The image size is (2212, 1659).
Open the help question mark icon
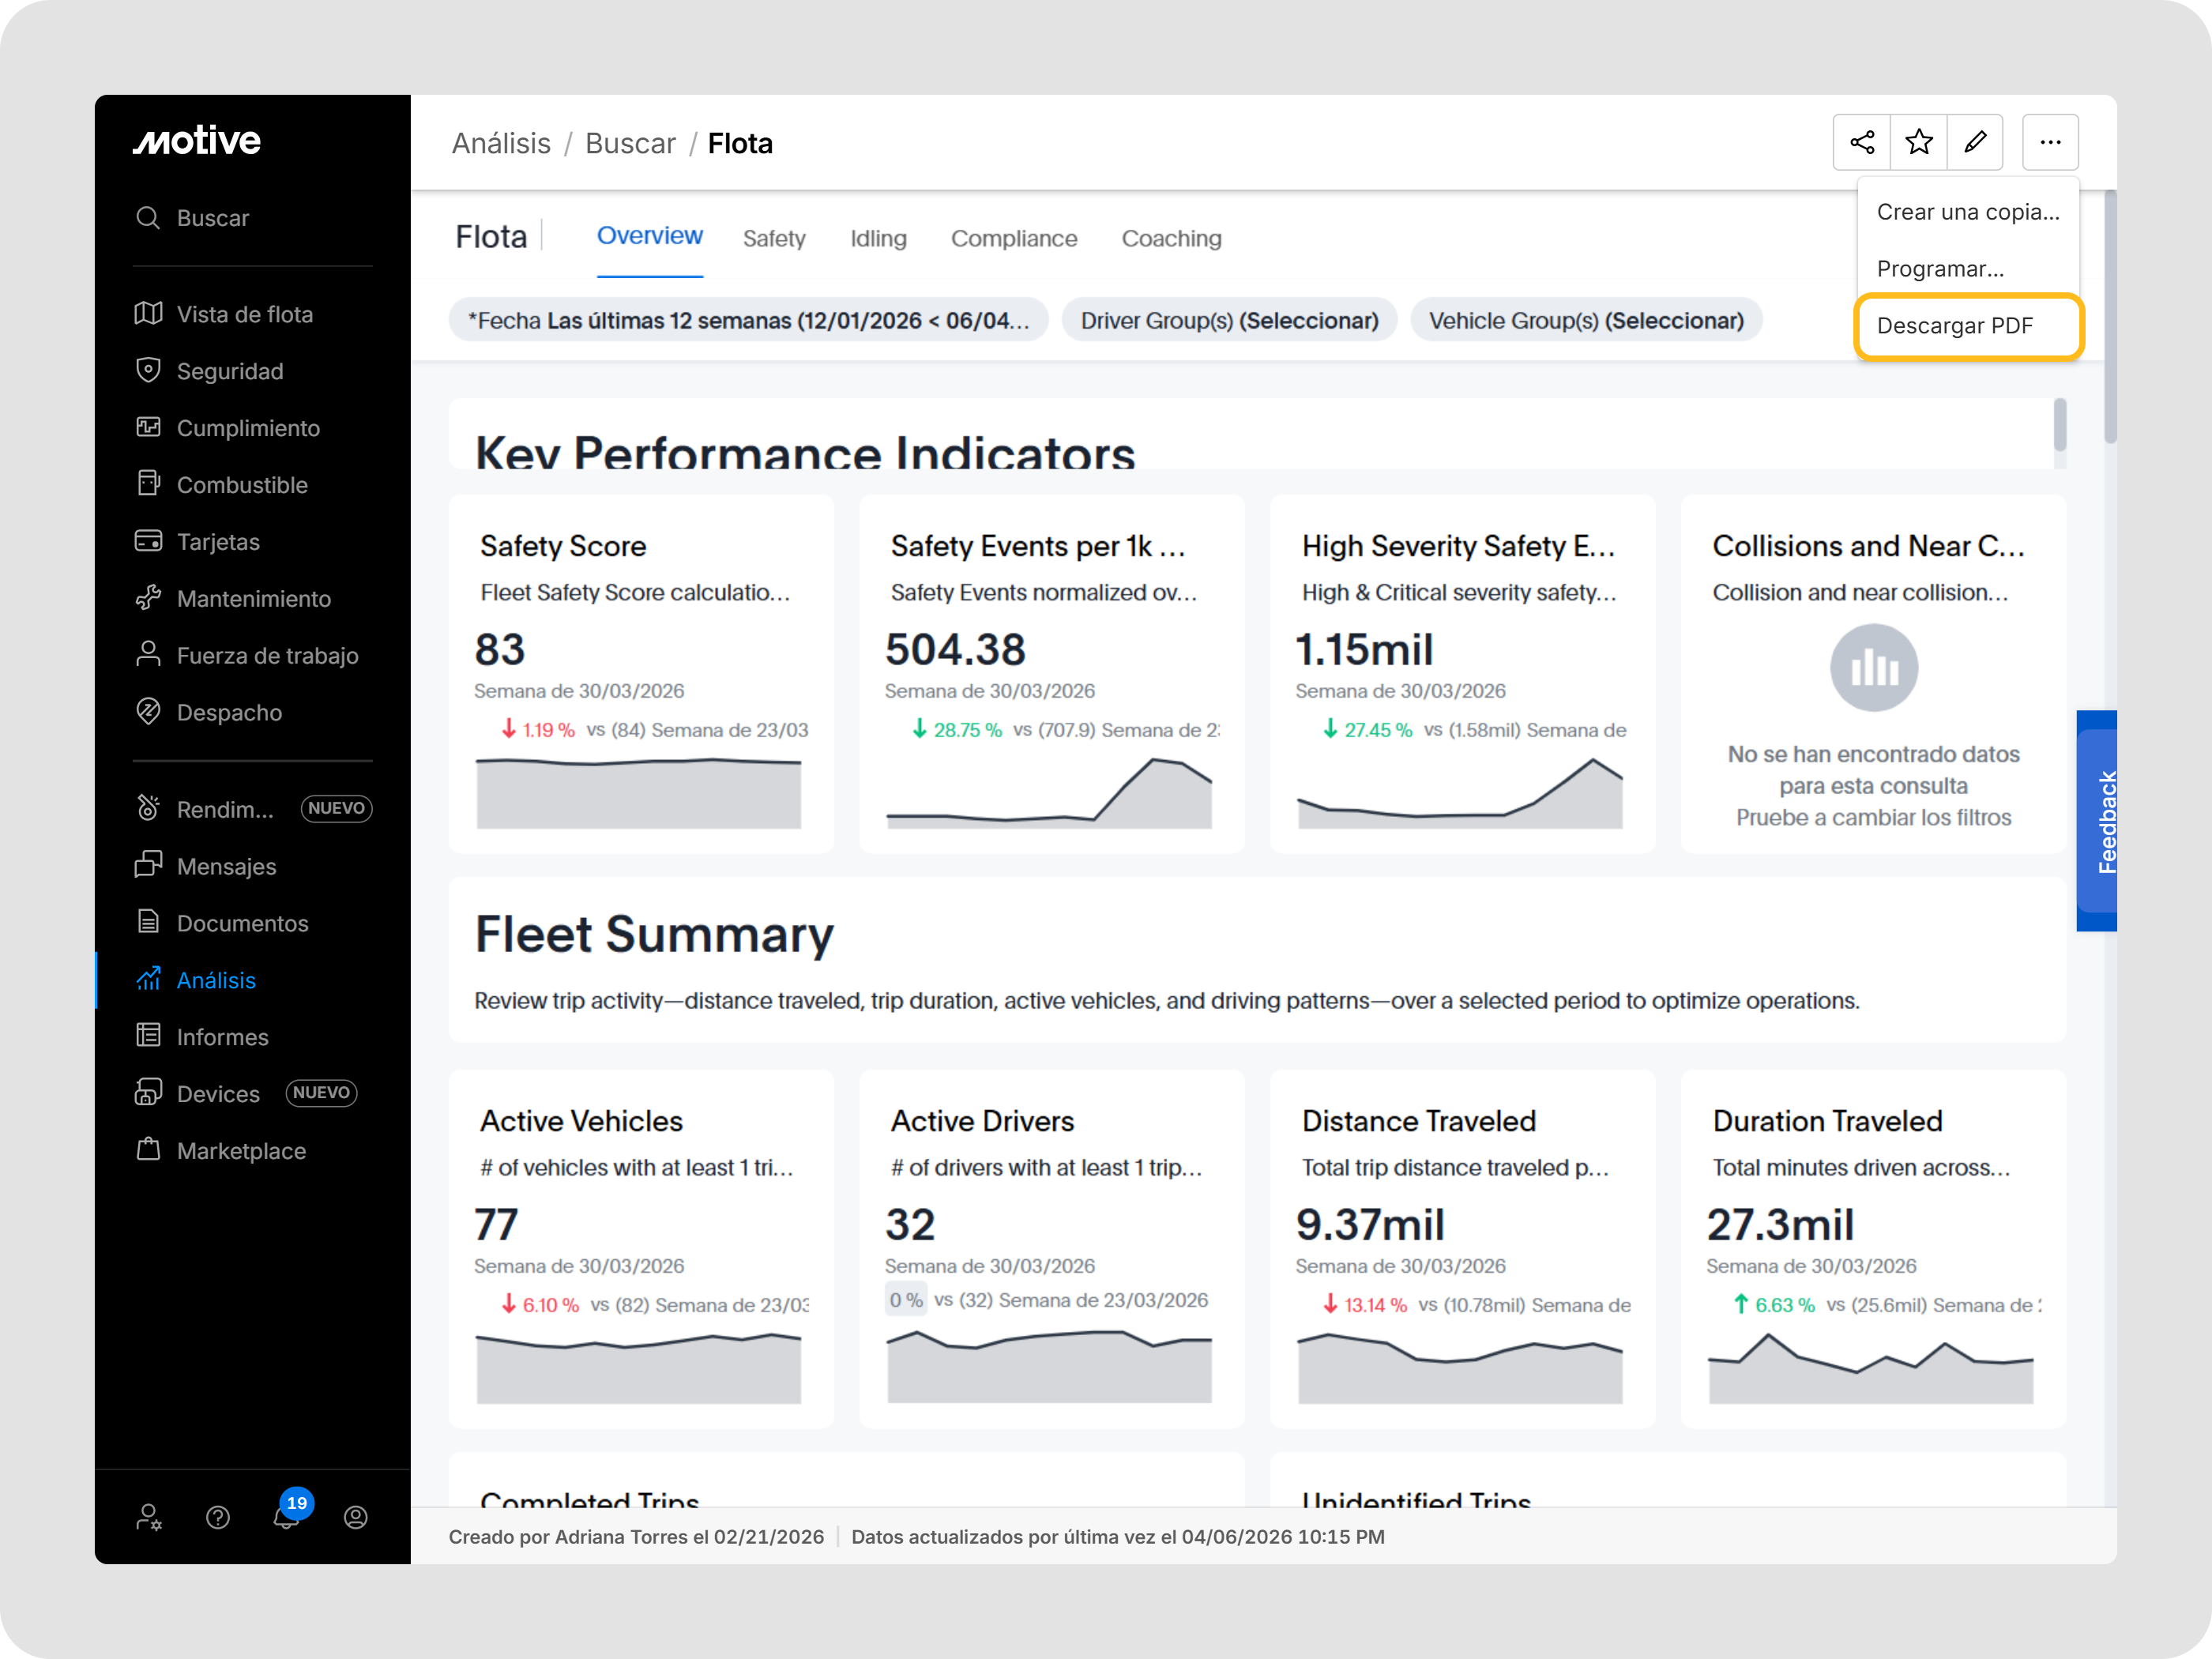[218, 1517]
